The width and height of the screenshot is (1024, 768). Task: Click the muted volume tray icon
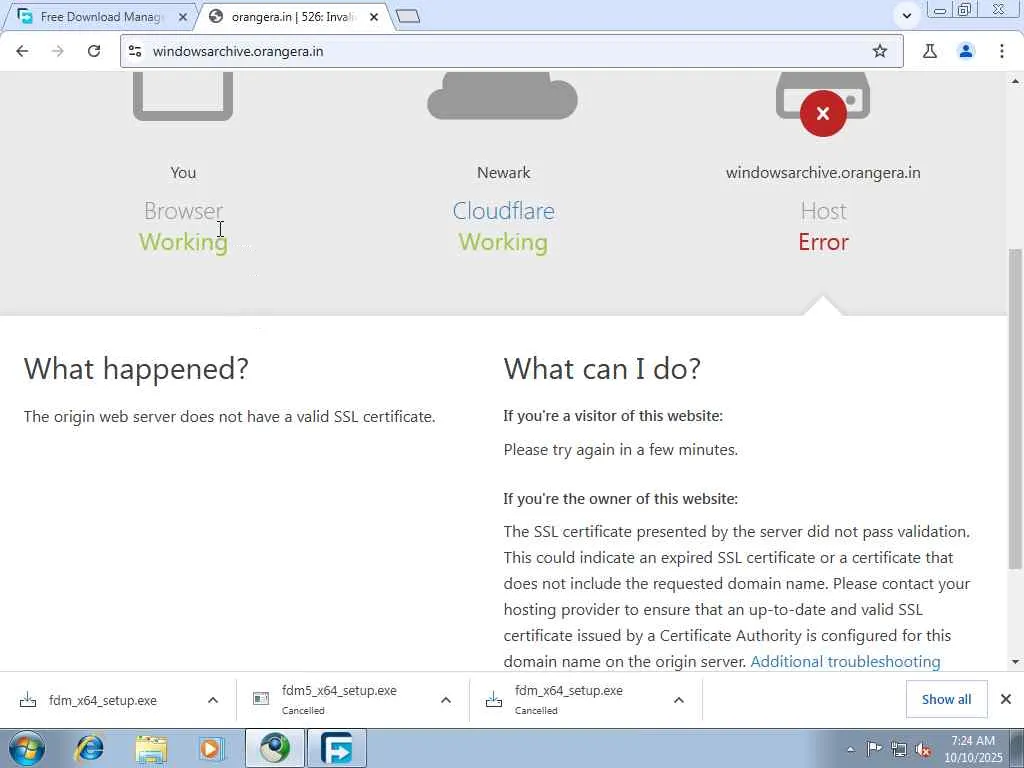click(923, 750)
